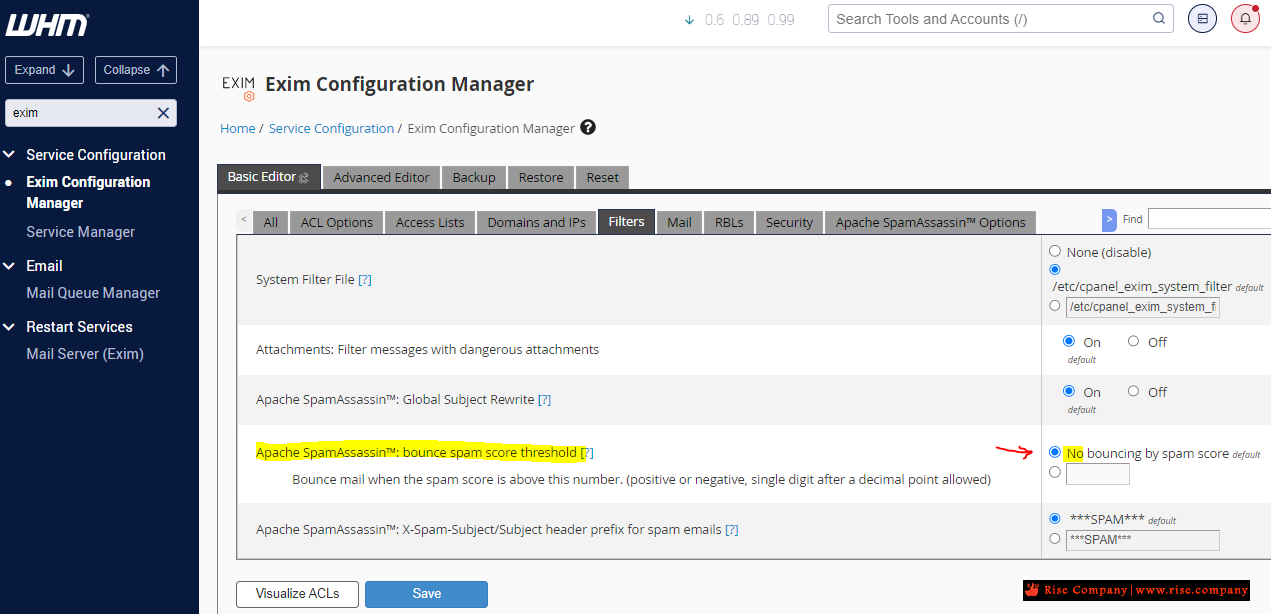This screenshot has width=1271, height=614.
Task: Click the left arrow before the All tab
Action: (244, 219)
